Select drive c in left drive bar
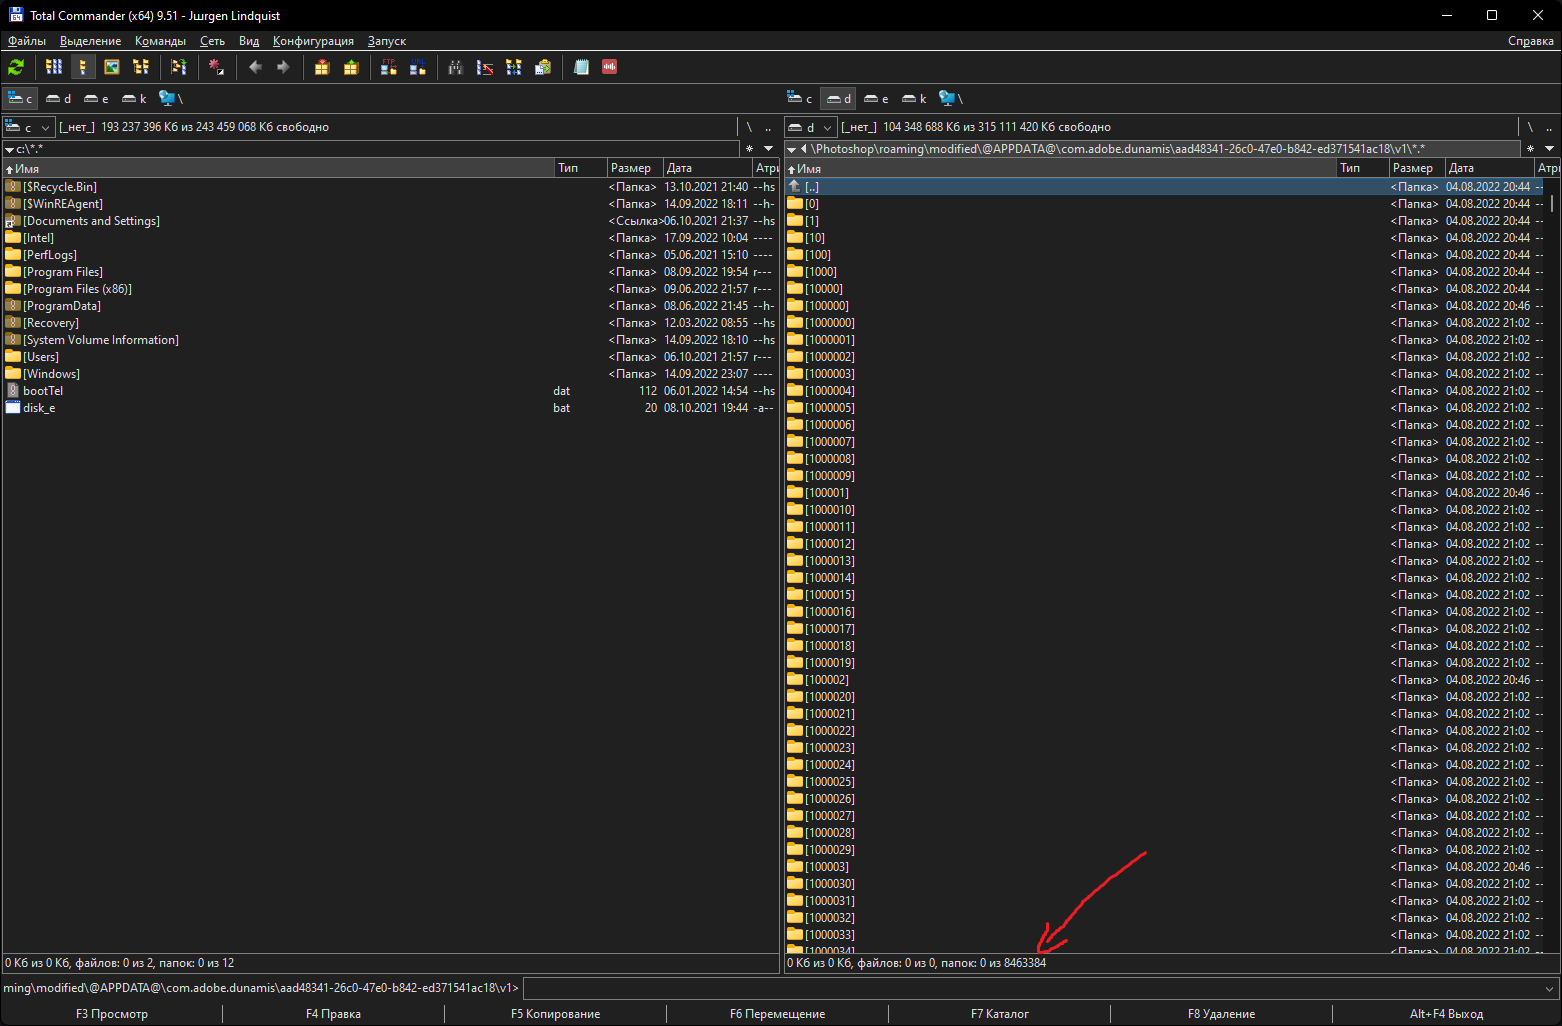 (21, 98)
